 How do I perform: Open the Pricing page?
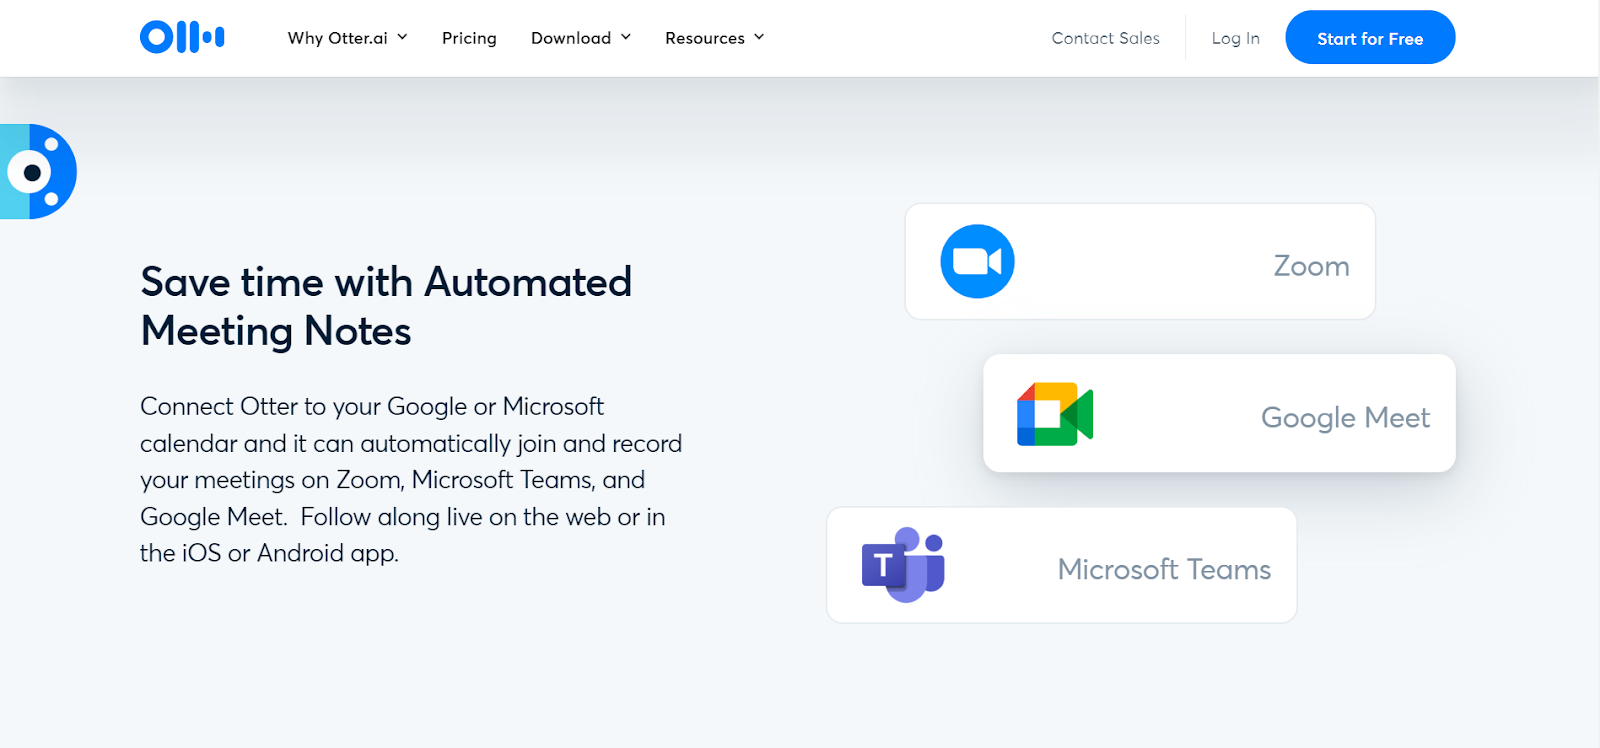click(x=469, y=38)
